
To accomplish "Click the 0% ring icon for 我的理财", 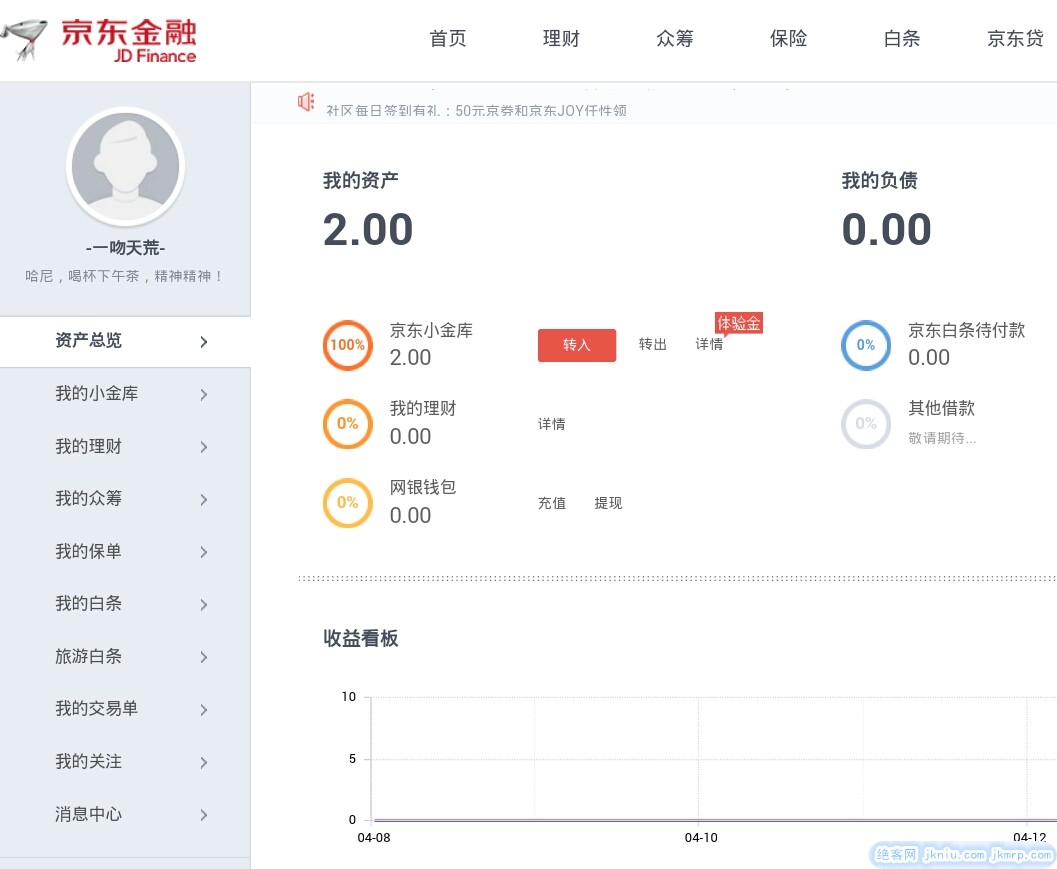I will pyautogui.click(x=347, y=424).
